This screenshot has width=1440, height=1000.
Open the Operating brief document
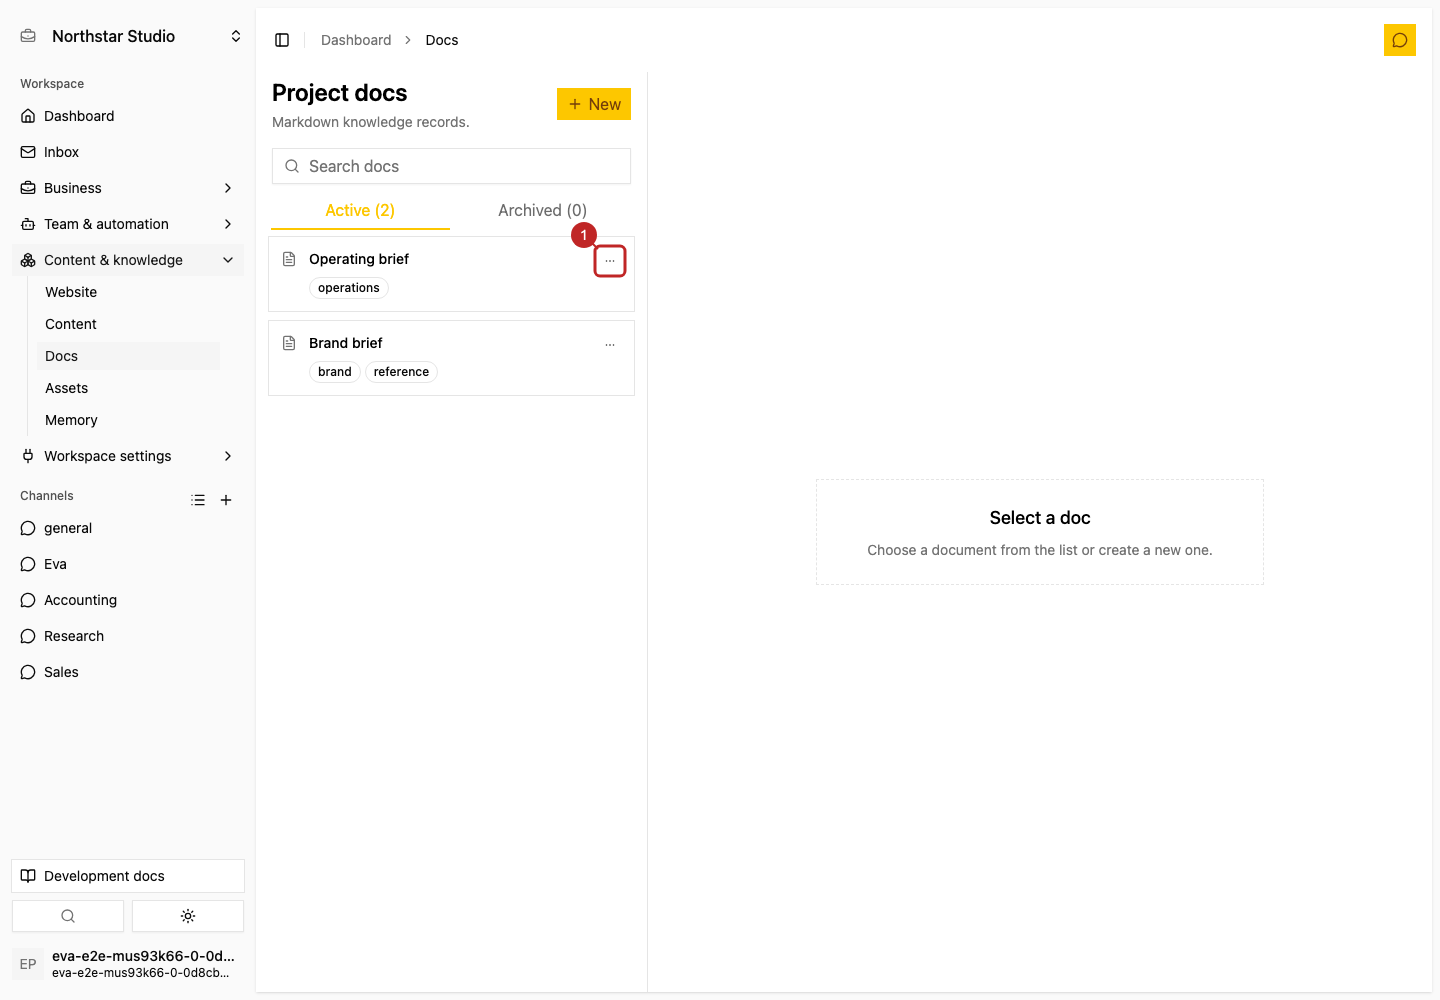[451, 274]
